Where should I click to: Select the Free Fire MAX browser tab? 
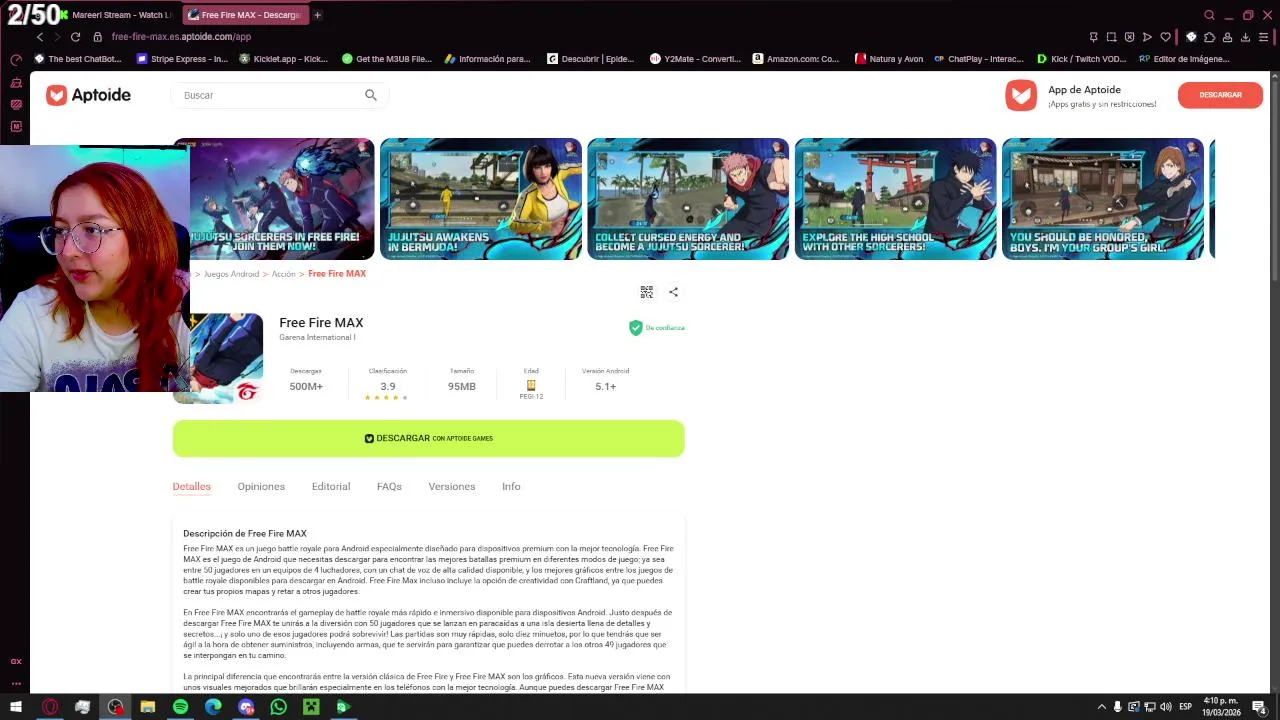245,15
